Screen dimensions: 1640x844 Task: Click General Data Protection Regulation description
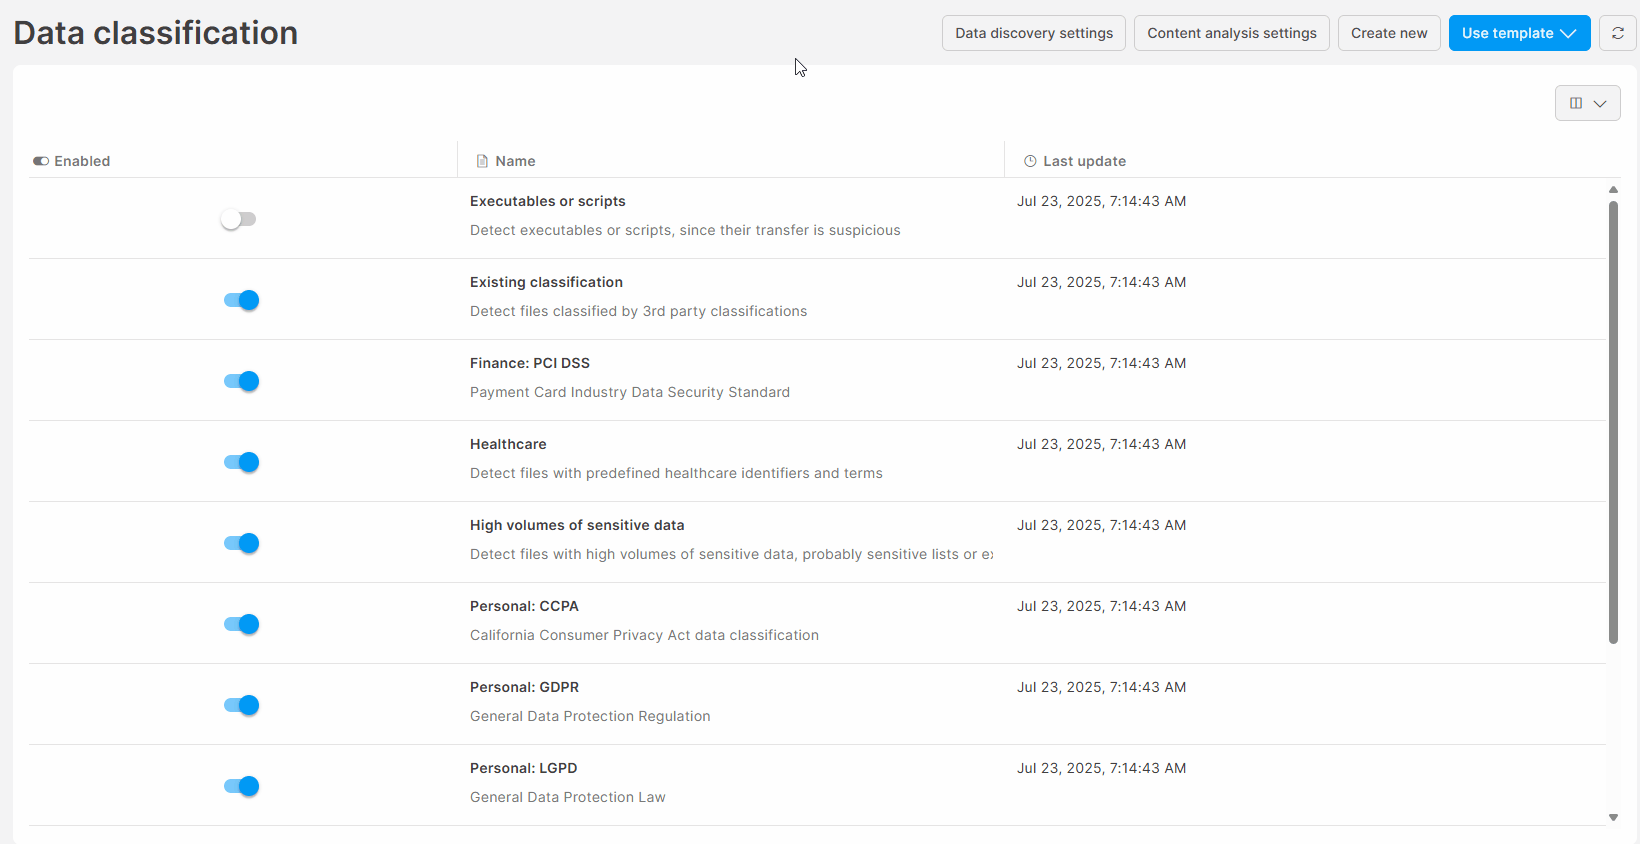pos(590,716)
